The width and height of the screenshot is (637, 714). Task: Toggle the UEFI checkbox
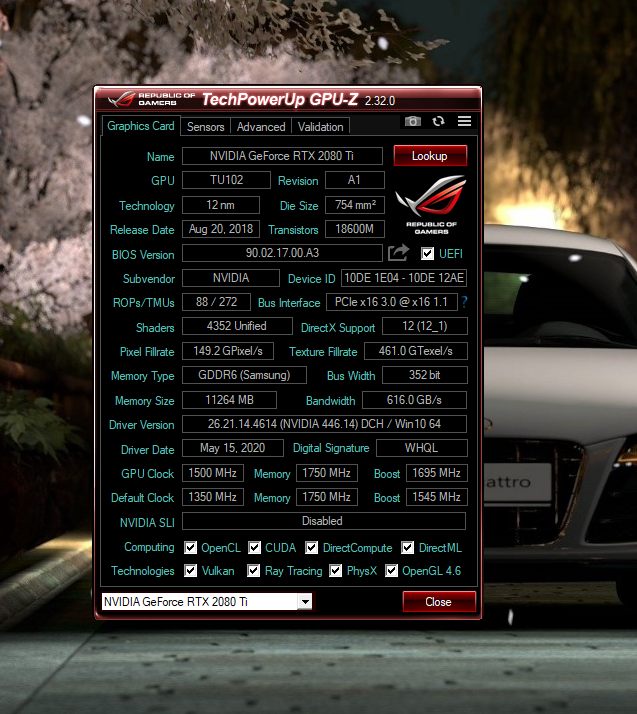tap(428, 254)
